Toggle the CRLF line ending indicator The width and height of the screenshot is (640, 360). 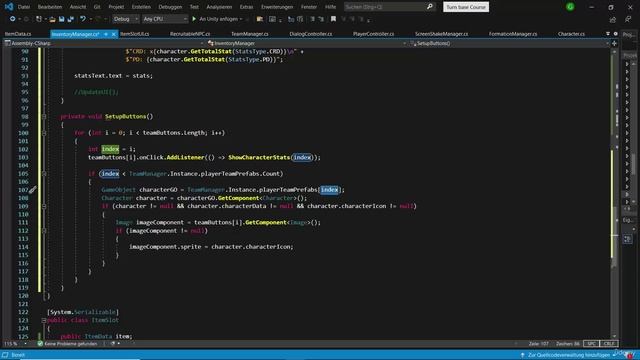click(609, 344)
